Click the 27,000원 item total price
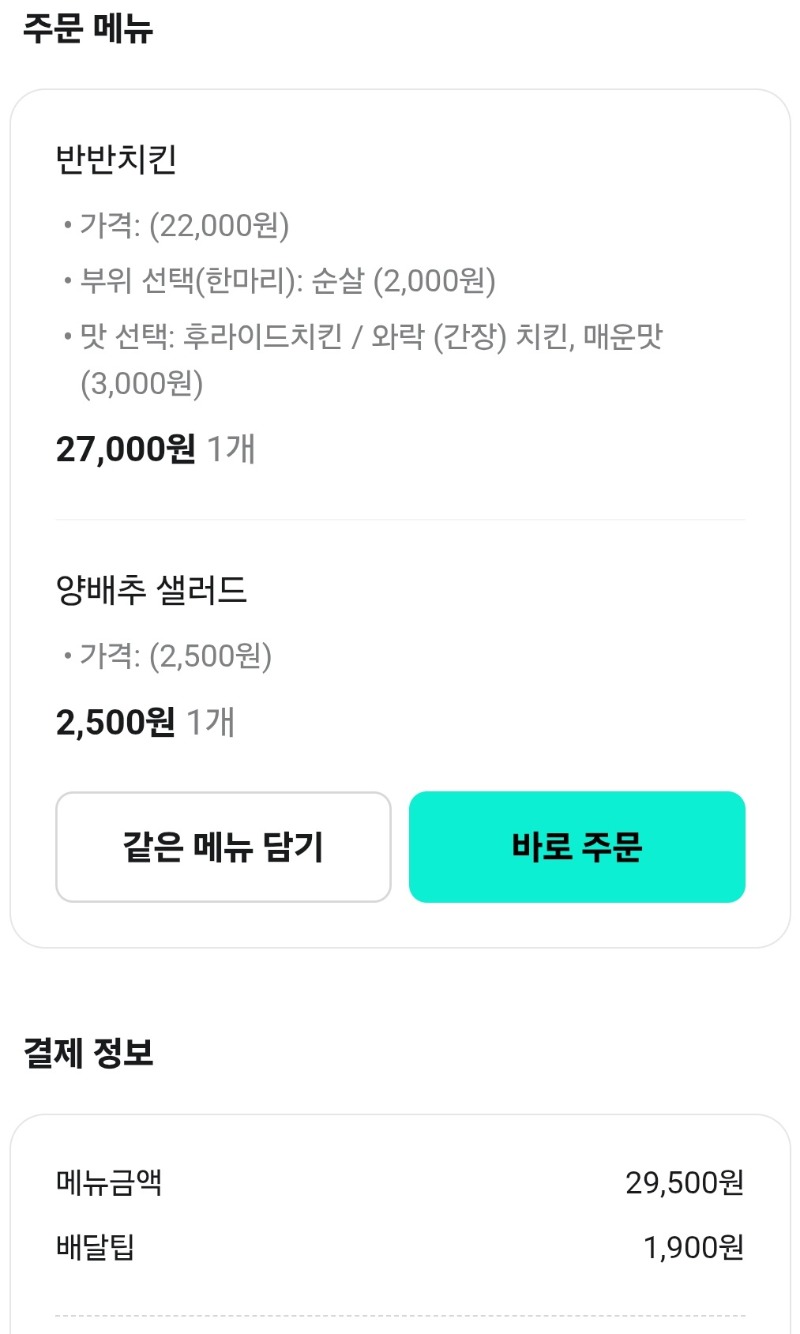 (125, 449)
